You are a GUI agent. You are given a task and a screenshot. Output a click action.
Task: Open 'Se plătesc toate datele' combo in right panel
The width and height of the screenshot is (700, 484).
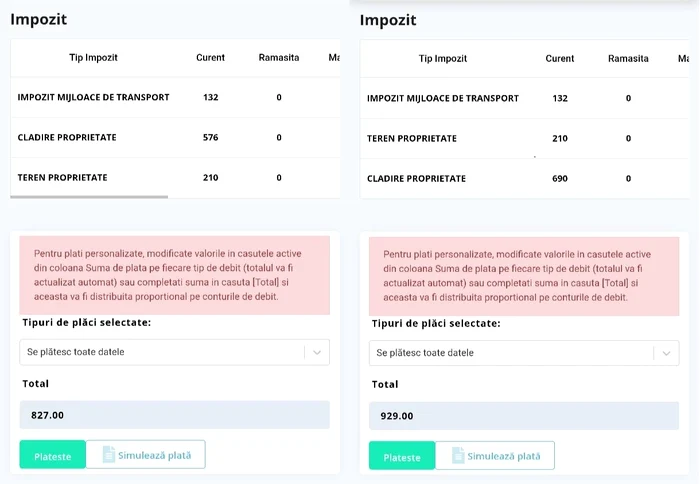point(512,353)
